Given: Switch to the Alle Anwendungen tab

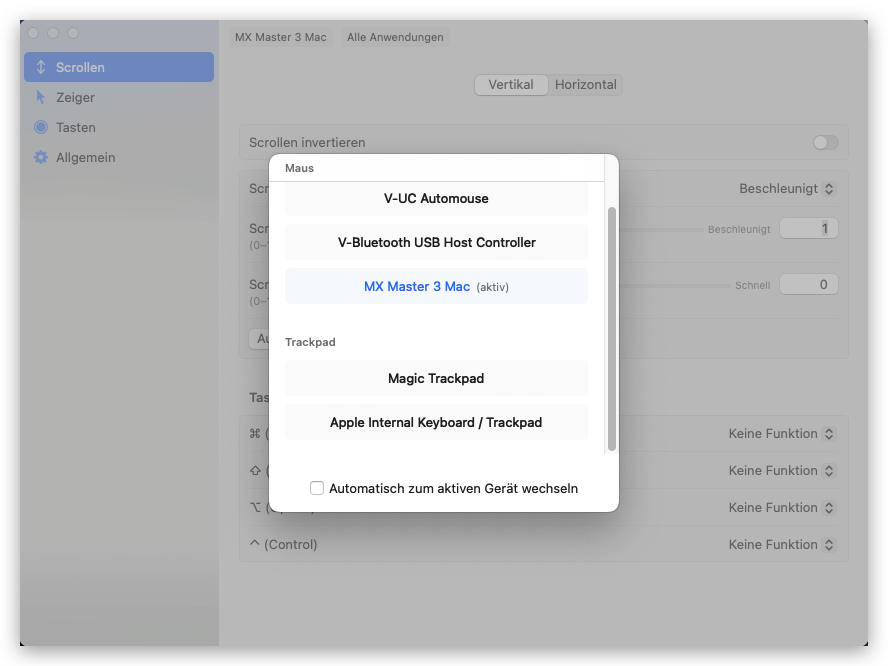Looking at the screenshot, I should 394,37.
